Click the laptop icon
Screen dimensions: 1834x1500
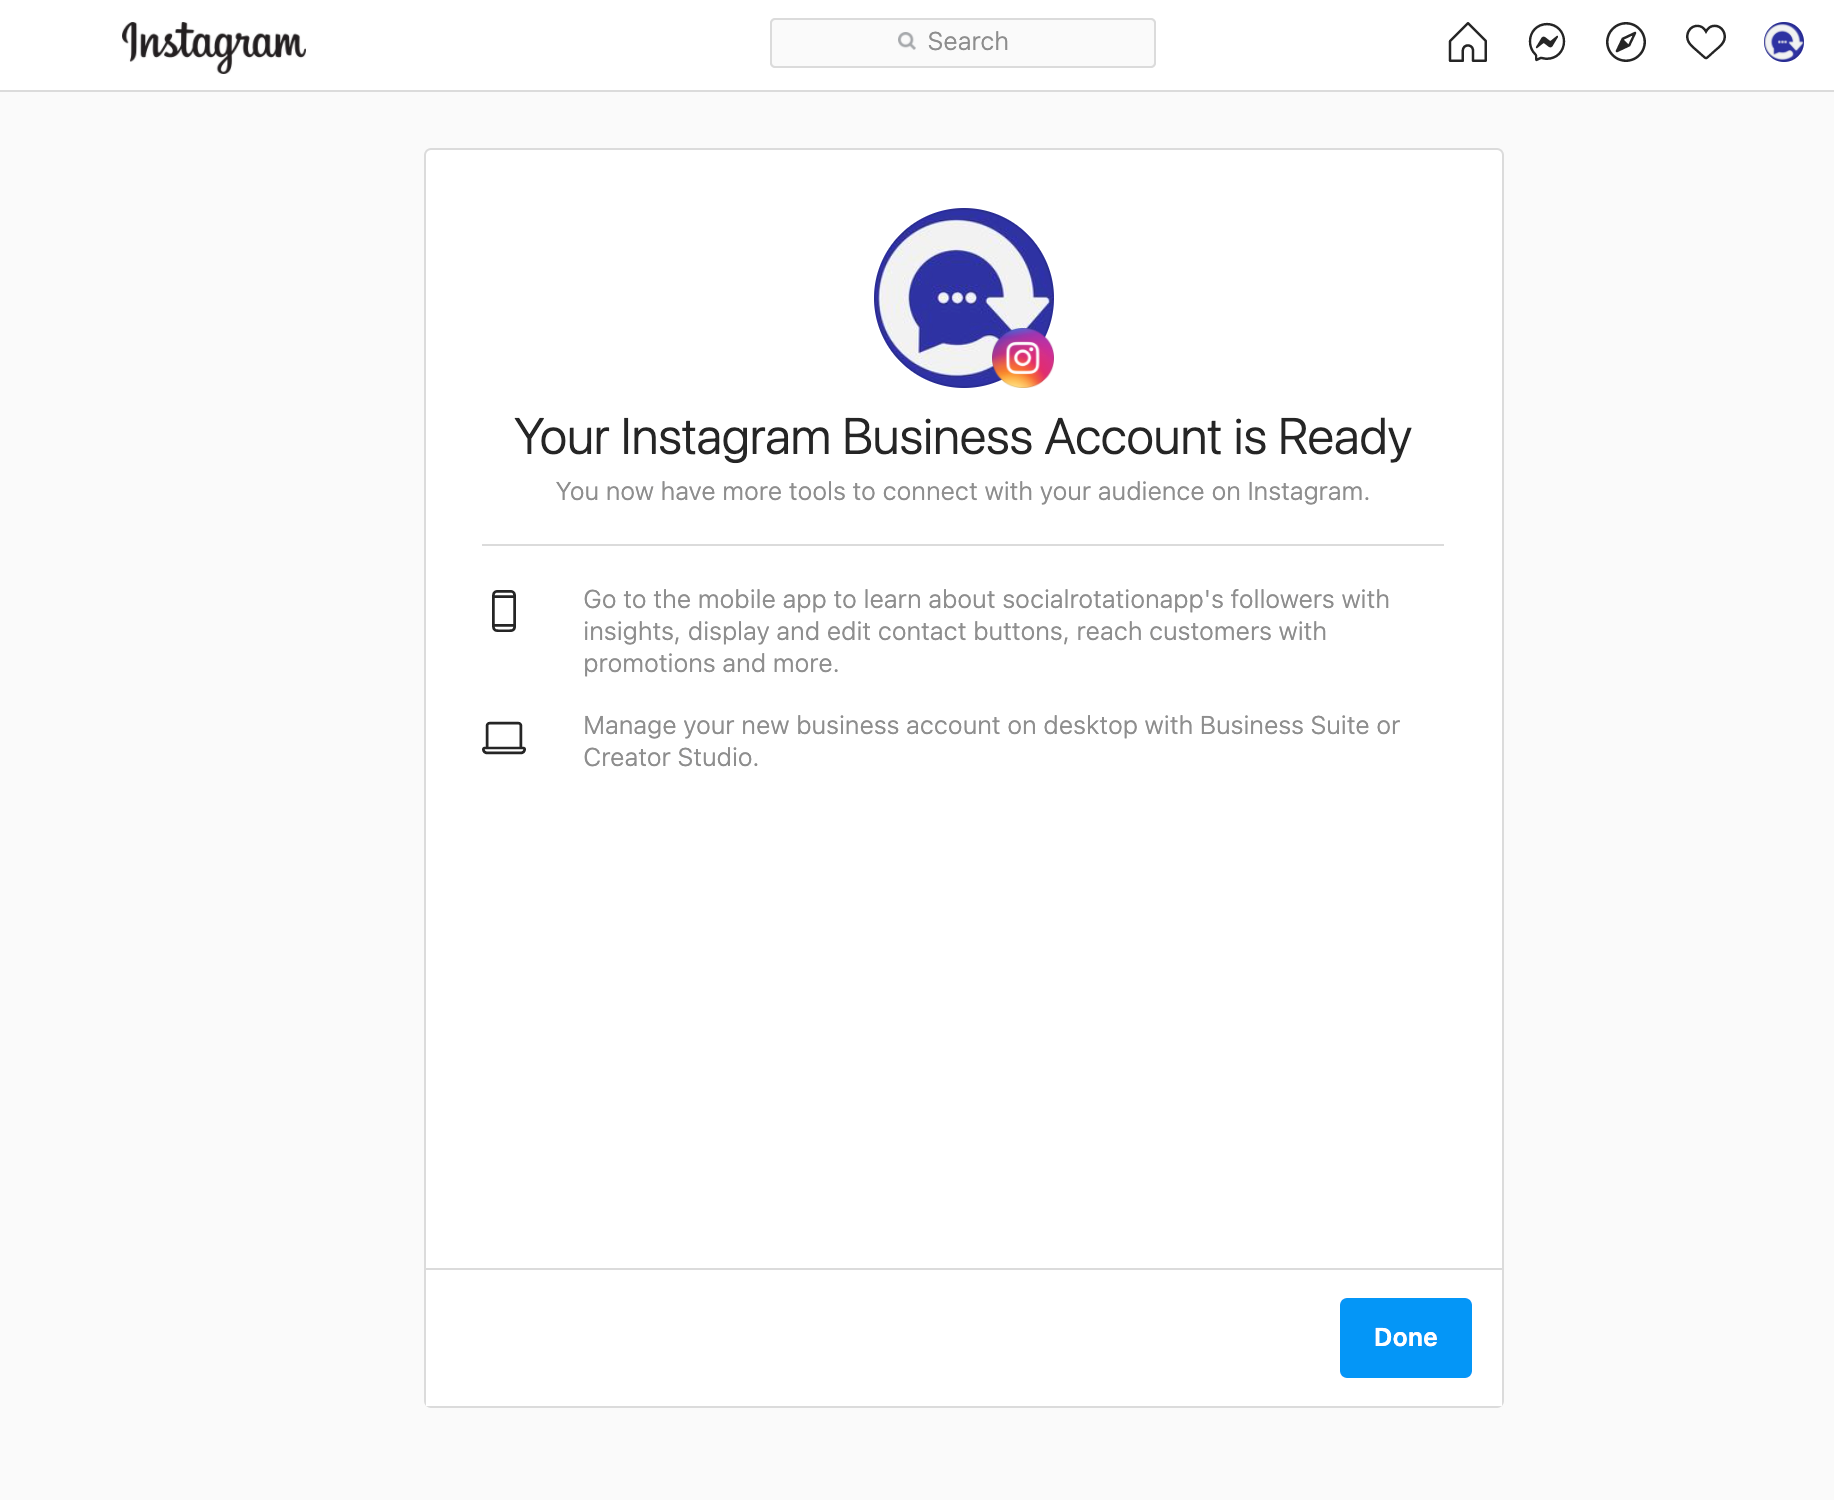click(x=504, y=738)
